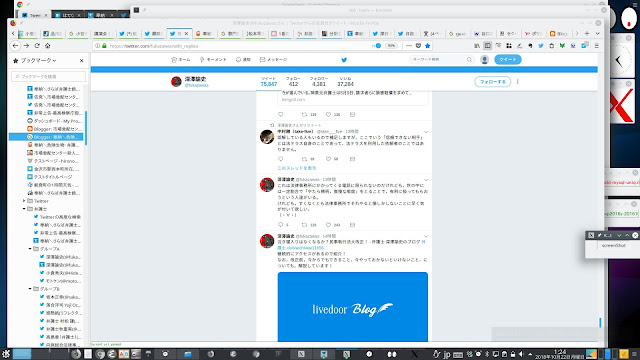Toggle bookmark star for this page
640x360 pixels.
(427, 46)
